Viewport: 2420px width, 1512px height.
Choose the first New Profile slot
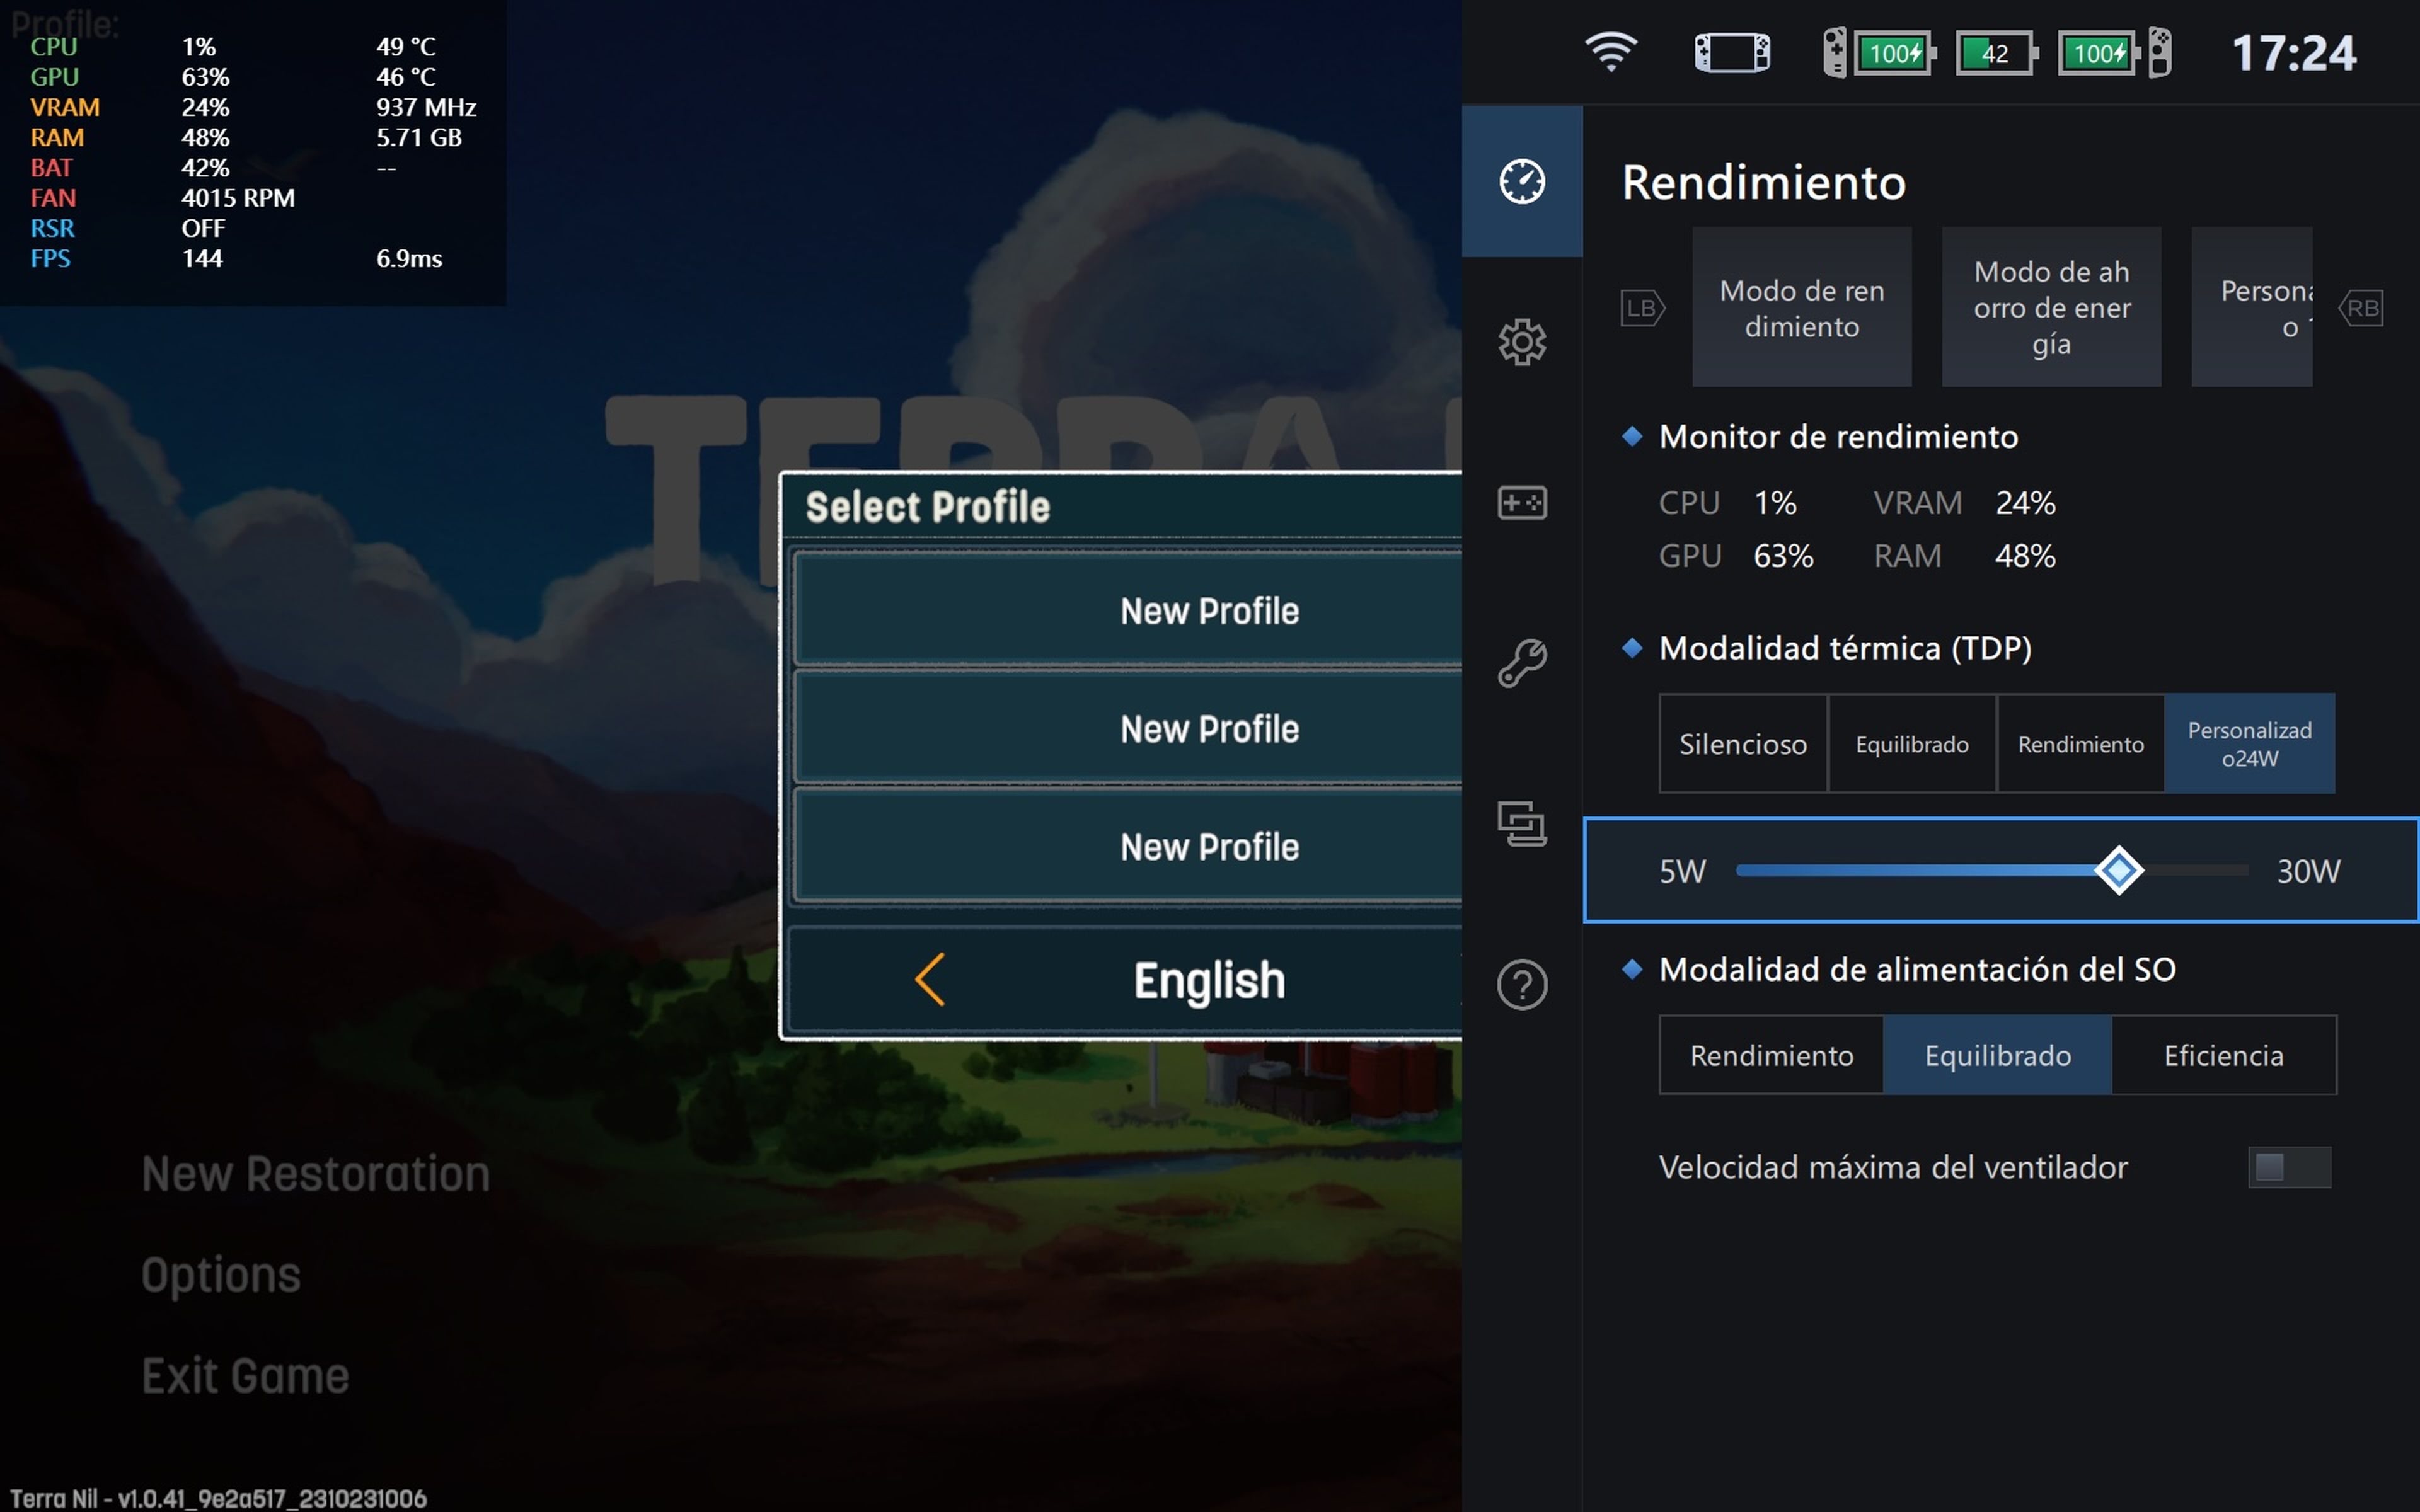pos(1208,610)
